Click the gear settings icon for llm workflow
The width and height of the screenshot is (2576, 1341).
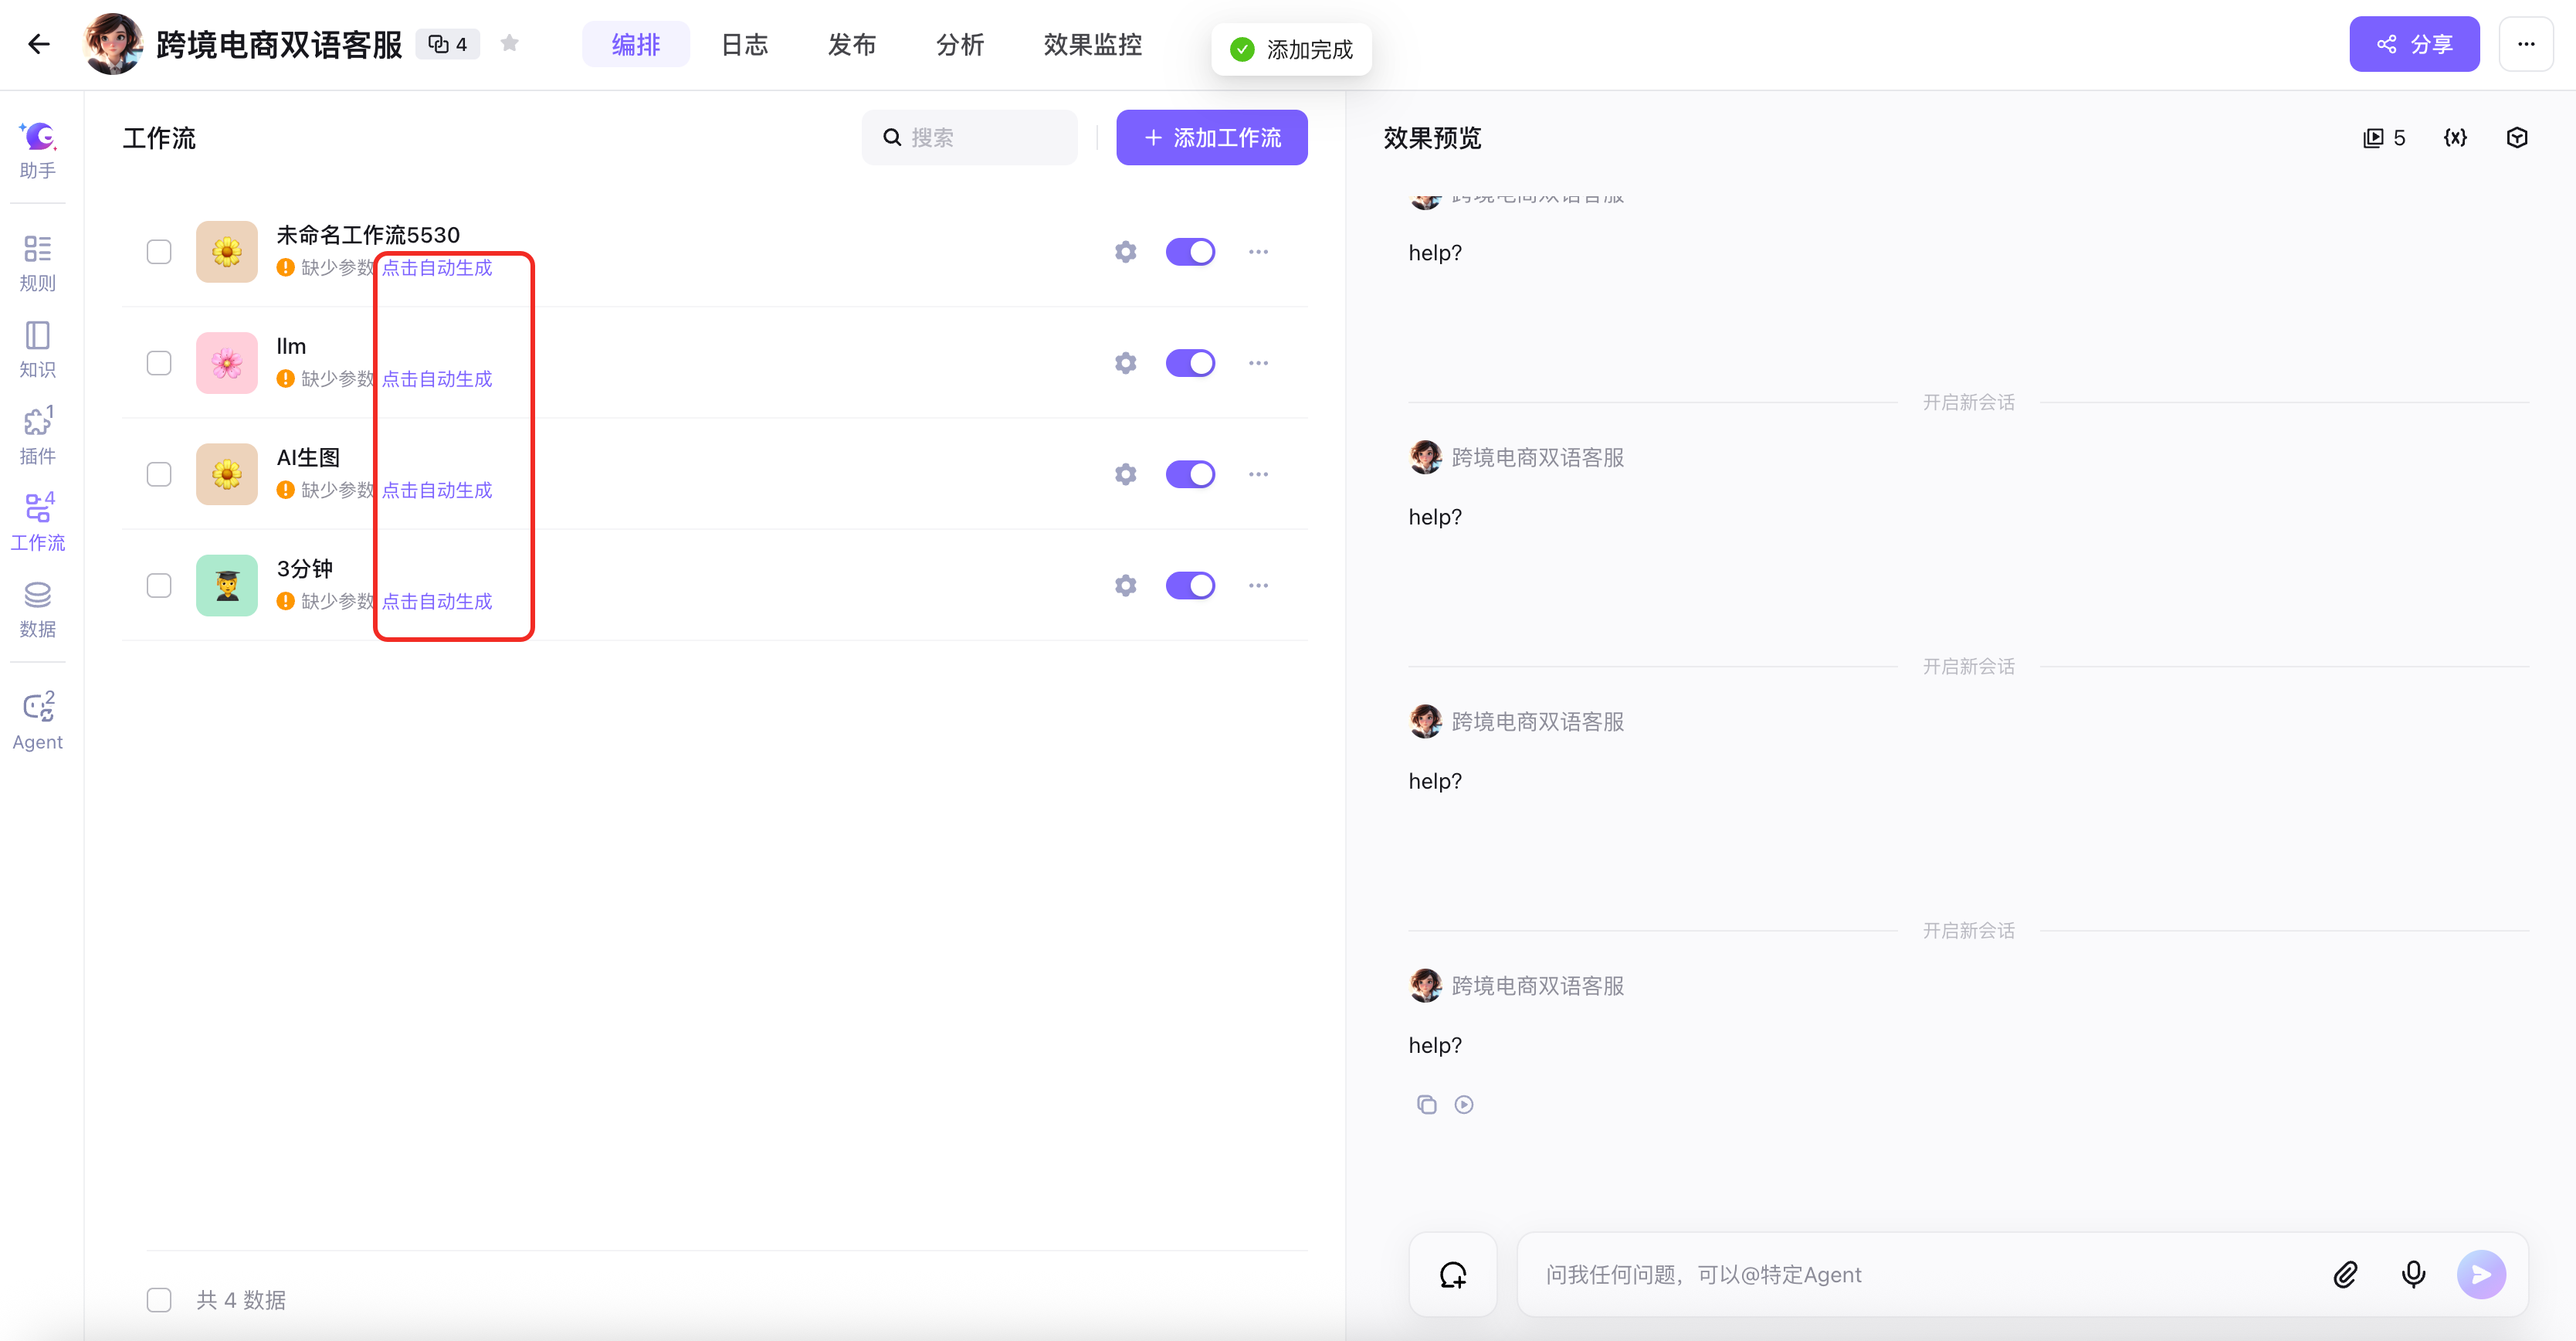tap(1125, 363)
